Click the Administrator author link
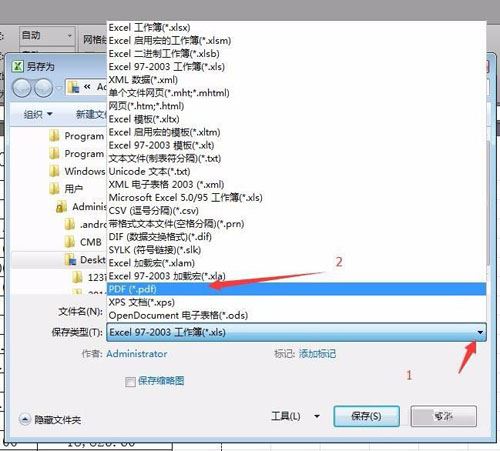The width and height of the screenshot is (500, 451). 137,354
